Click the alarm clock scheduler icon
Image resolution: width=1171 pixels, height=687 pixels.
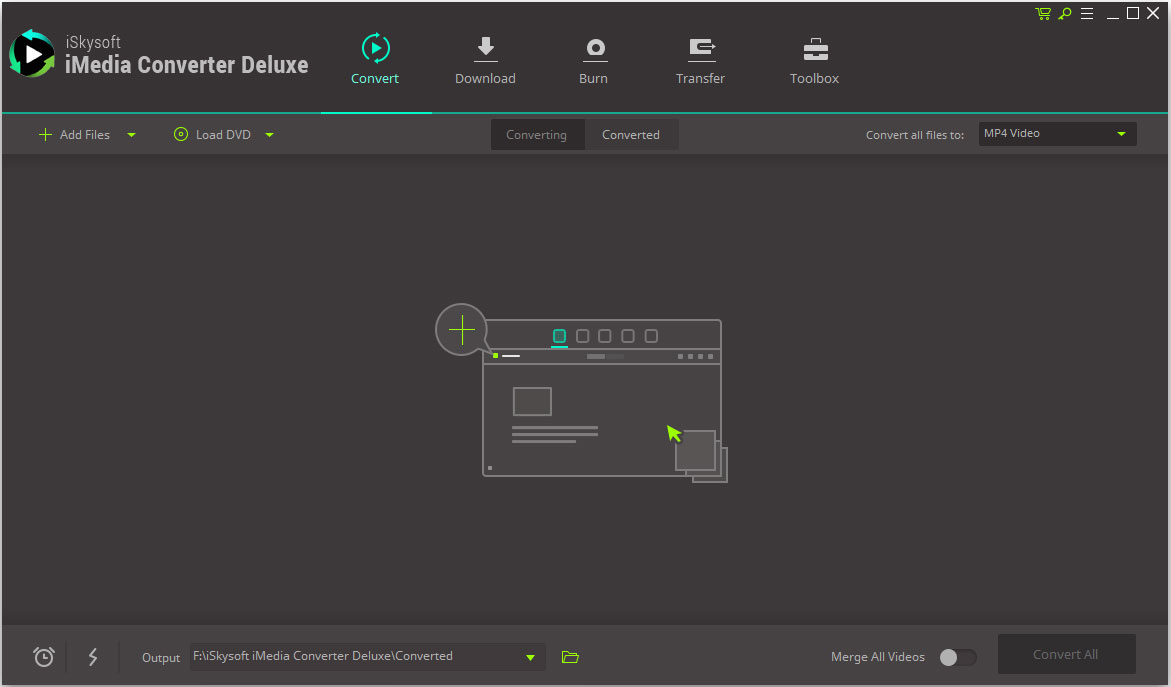click(44, 657)
